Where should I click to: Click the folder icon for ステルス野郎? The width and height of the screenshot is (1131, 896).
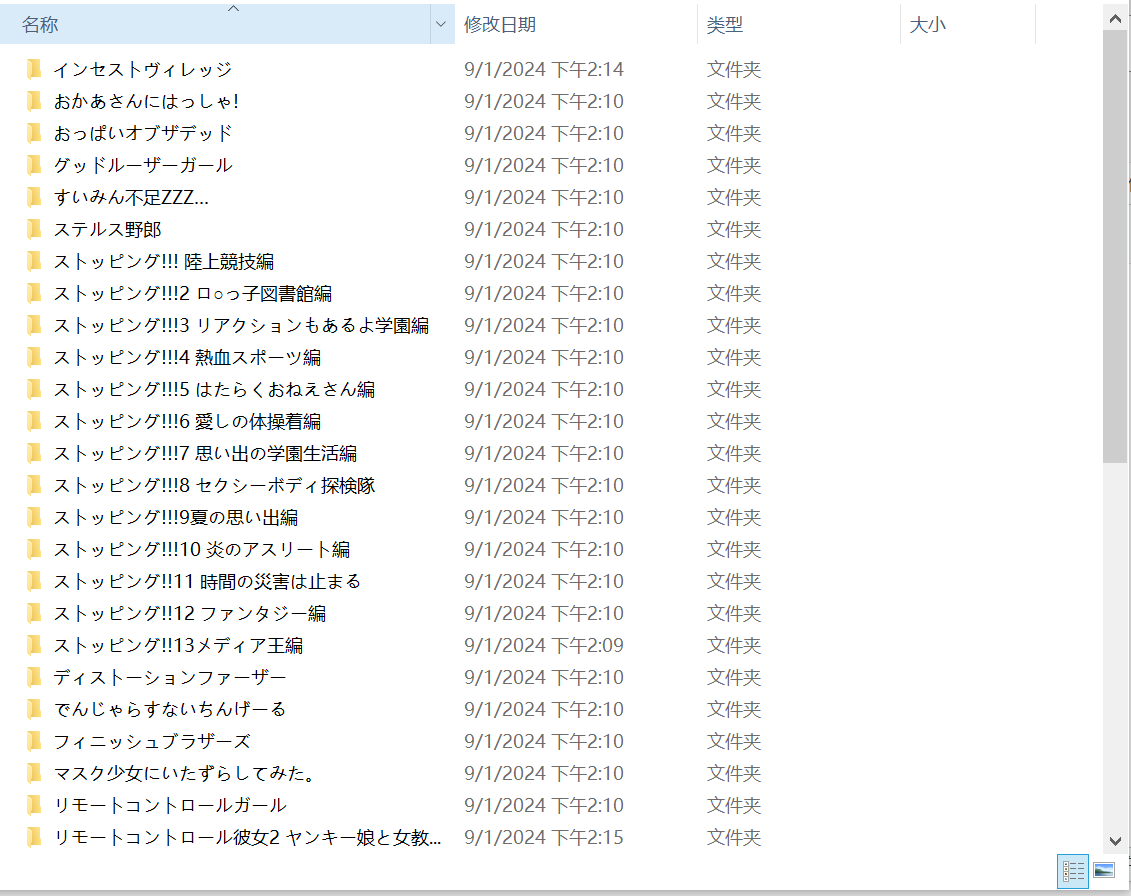coord(34,229)
